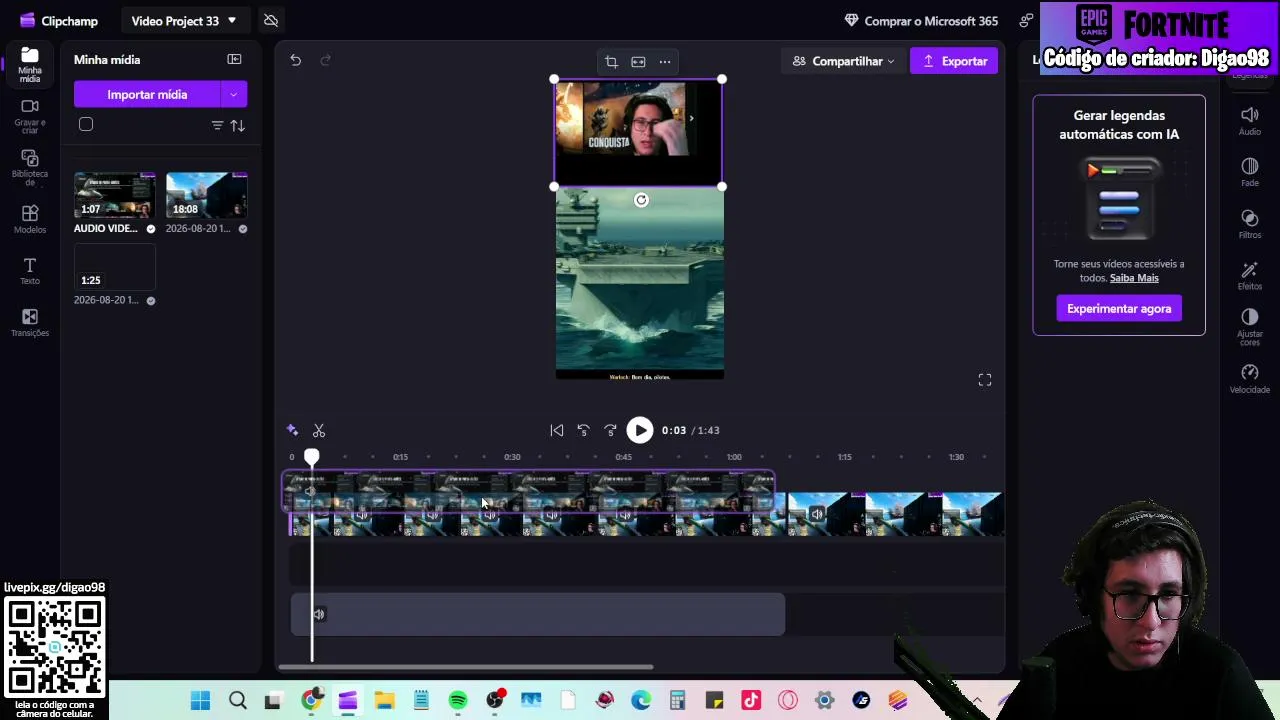Redo the last edit
1280x720 pixels.
(325, 60)
